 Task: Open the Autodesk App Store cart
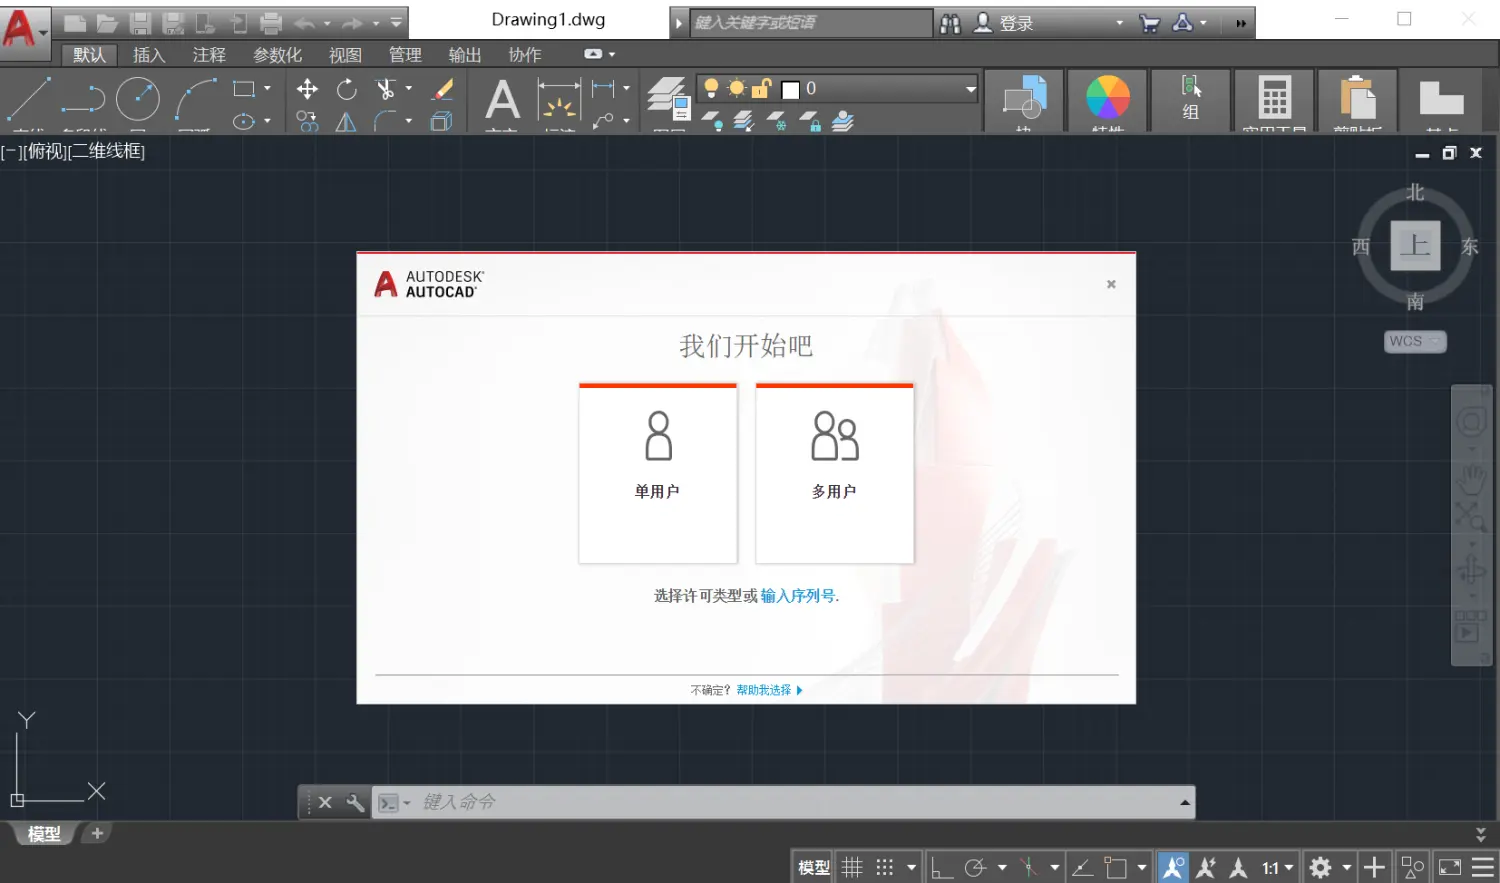point(1149,23)
